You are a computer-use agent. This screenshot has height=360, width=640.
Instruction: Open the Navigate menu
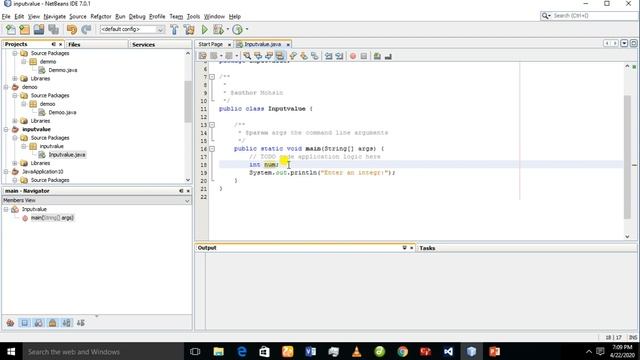tap(55, 16)
